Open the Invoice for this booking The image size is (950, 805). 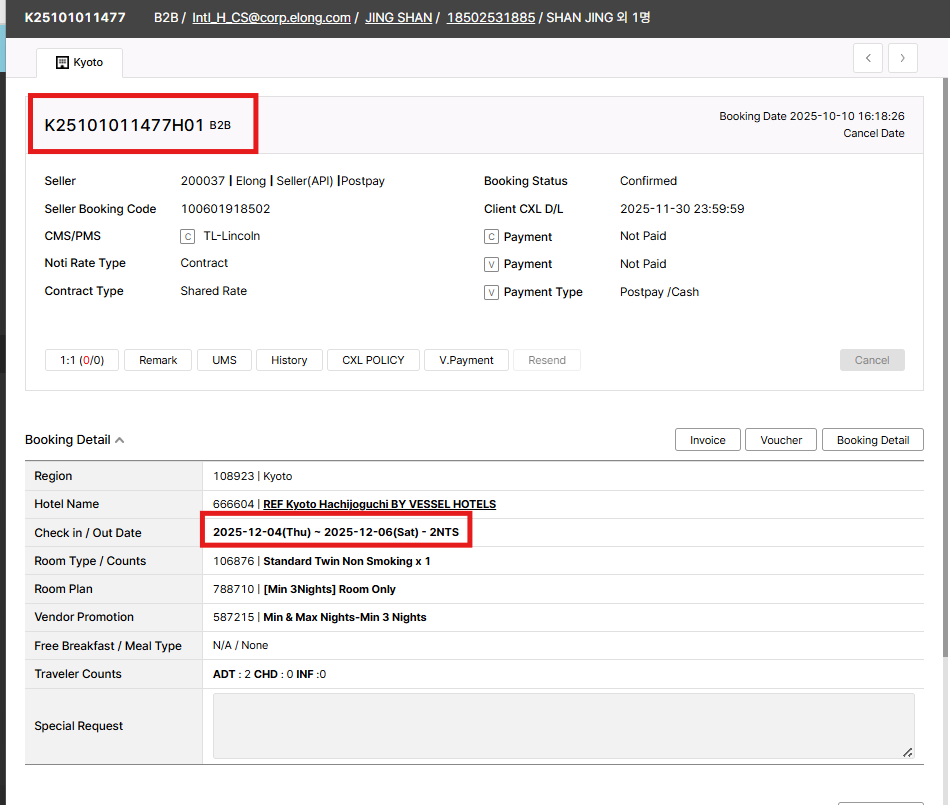tap(707, 440)
